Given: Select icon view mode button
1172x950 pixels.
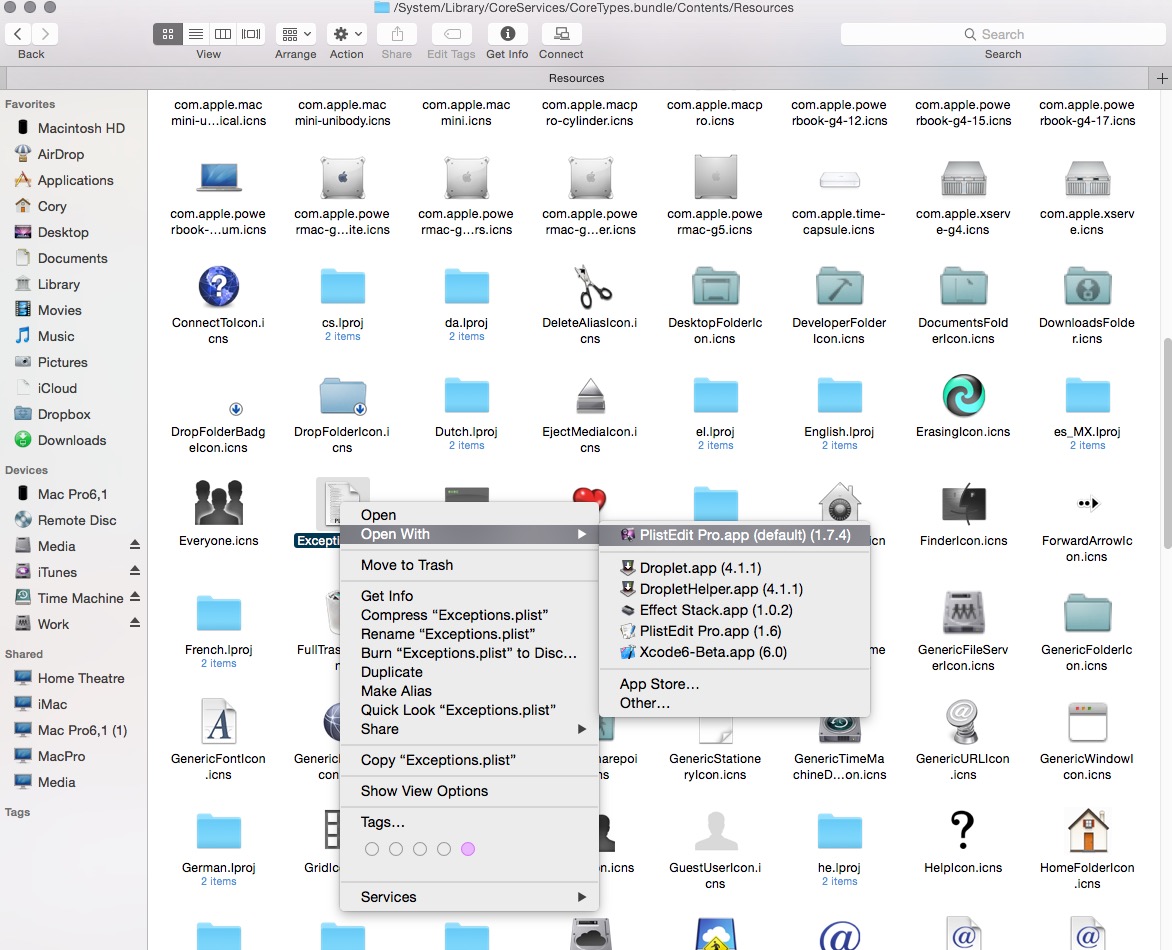Looking at the screenshot, I should pos(167,34).
